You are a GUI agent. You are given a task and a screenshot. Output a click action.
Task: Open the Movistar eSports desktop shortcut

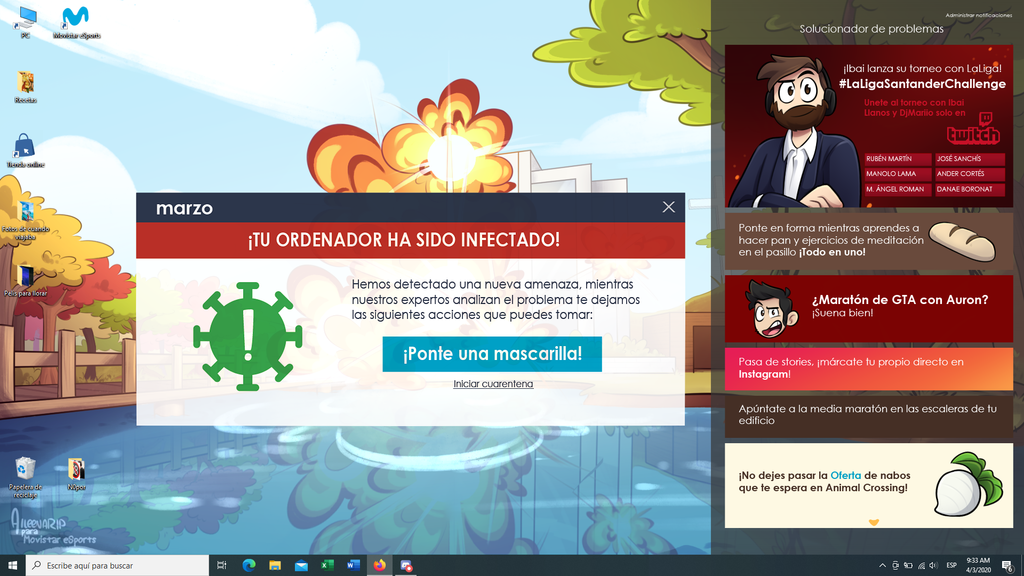tap(76, 22)
